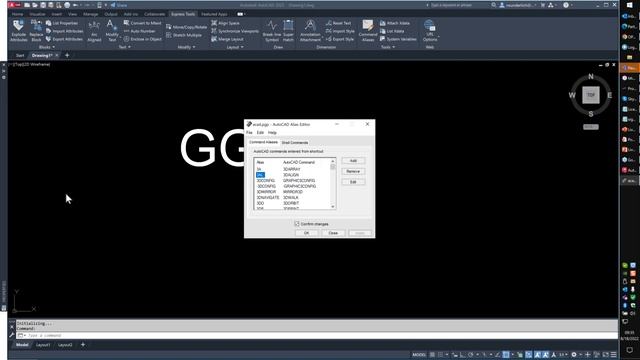This screenshot has width=640, height=360.
Task: Select the 3DNAVIGATE alias row
Action: tap(292, 198)
